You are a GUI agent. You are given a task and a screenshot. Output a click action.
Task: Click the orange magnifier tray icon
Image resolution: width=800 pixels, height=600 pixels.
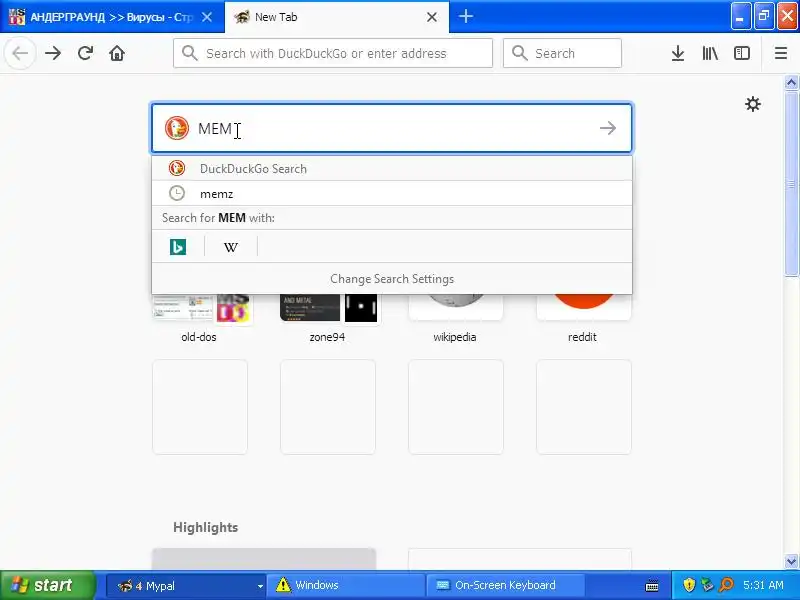point(727,585)
